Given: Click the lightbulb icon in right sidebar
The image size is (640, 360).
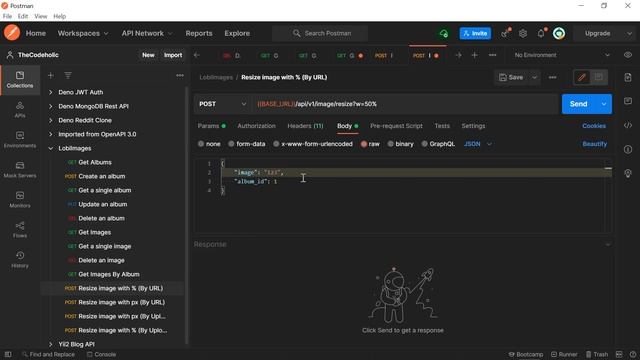Looking at the screenshot, I should (628, 173).
